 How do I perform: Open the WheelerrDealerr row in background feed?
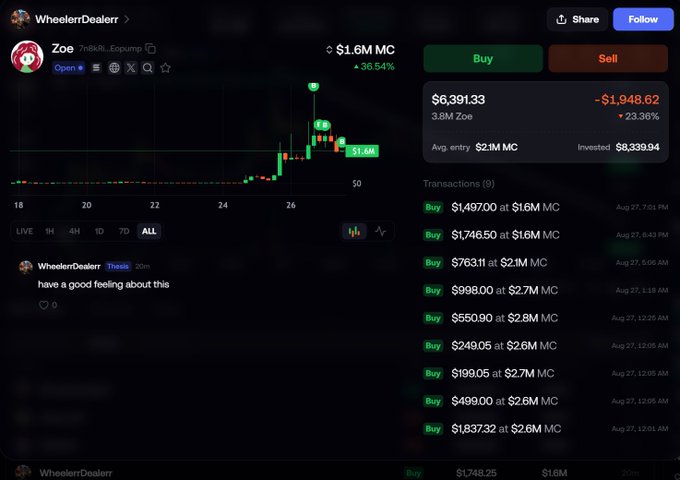(340, 473)
